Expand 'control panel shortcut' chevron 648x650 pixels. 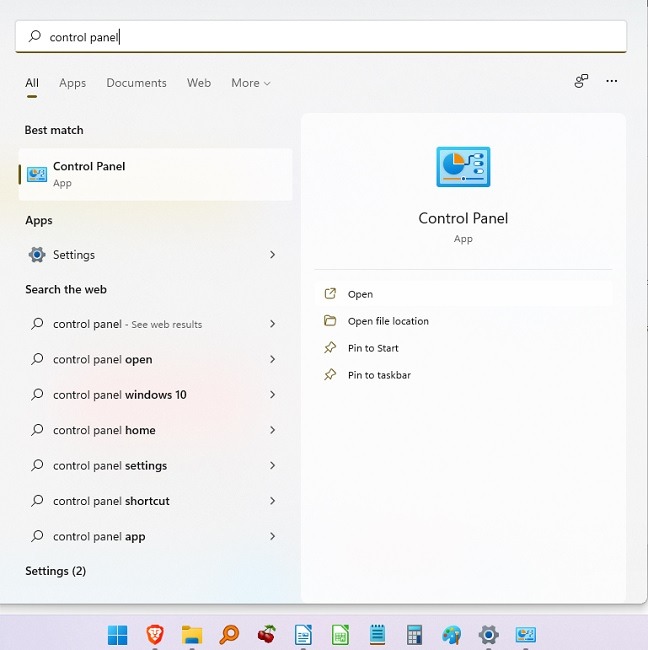point(272,501)
